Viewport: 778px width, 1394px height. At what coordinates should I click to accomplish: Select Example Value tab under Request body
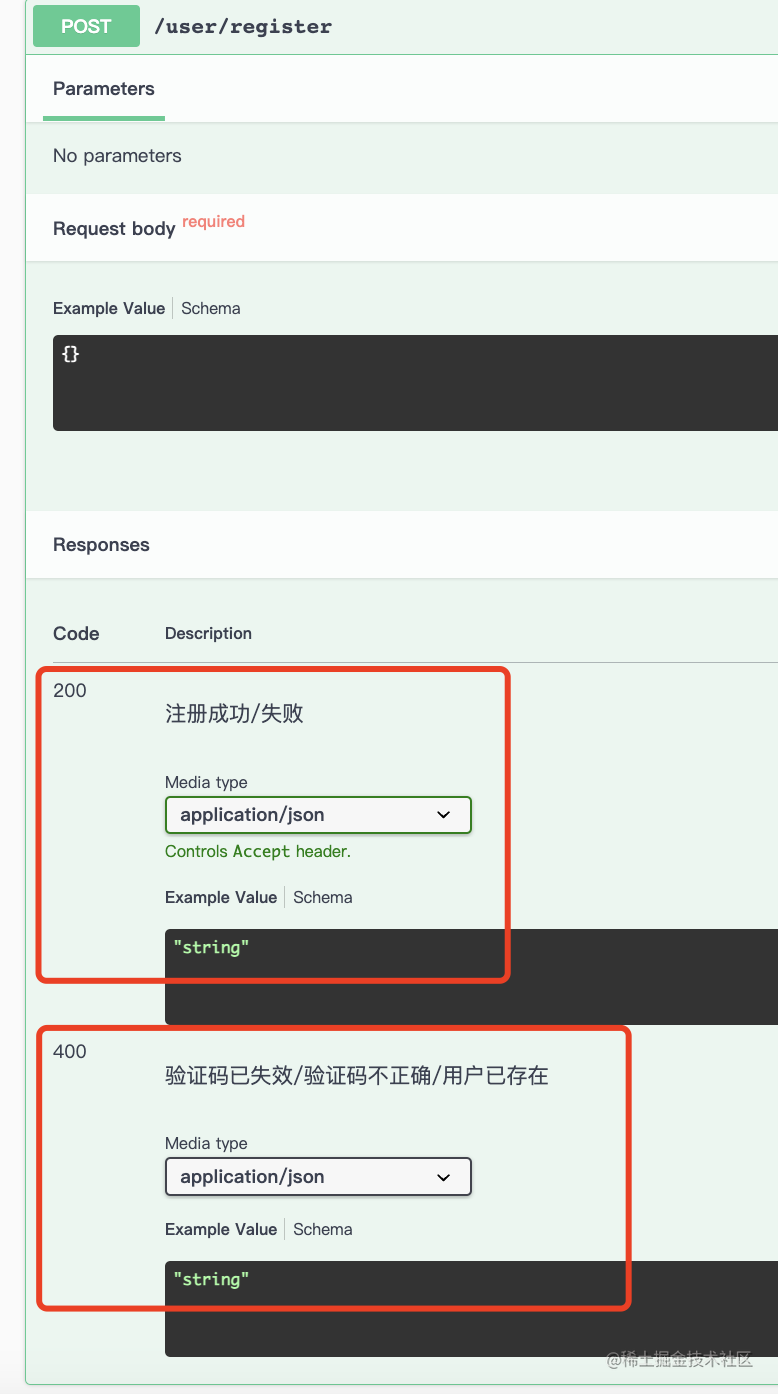pyautogui.click(x=109, y=308)
